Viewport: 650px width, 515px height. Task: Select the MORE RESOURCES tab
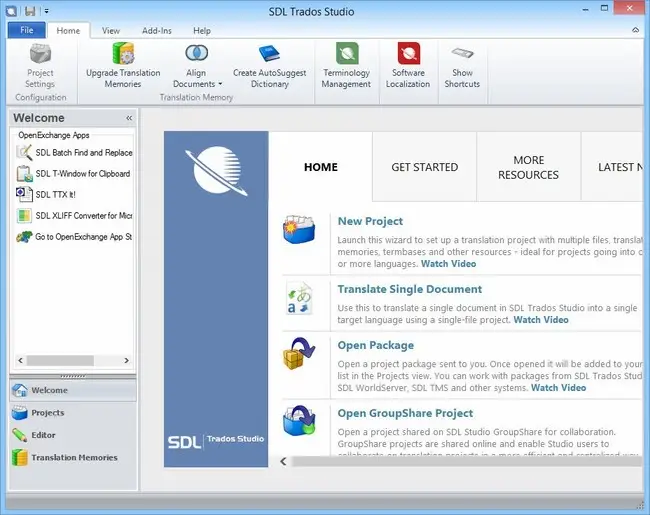pos(529,167)
